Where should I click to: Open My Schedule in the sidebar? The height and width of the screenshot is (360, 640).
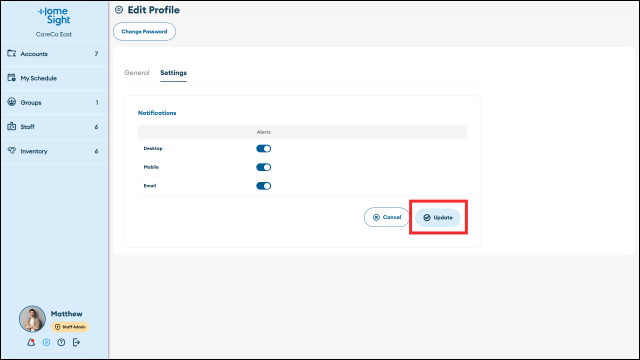point(54,78)
